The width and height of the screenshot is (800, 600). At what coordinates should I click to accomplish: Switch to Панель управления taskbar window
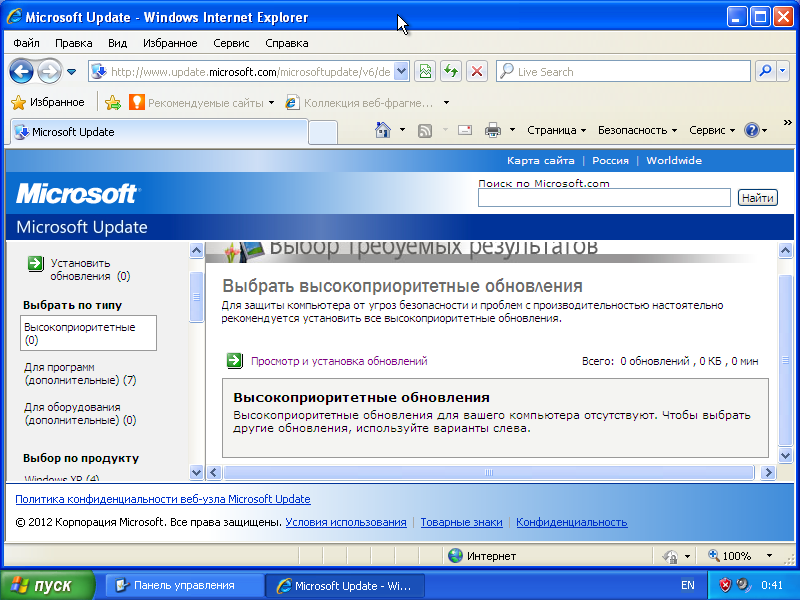tap(184, 586)
